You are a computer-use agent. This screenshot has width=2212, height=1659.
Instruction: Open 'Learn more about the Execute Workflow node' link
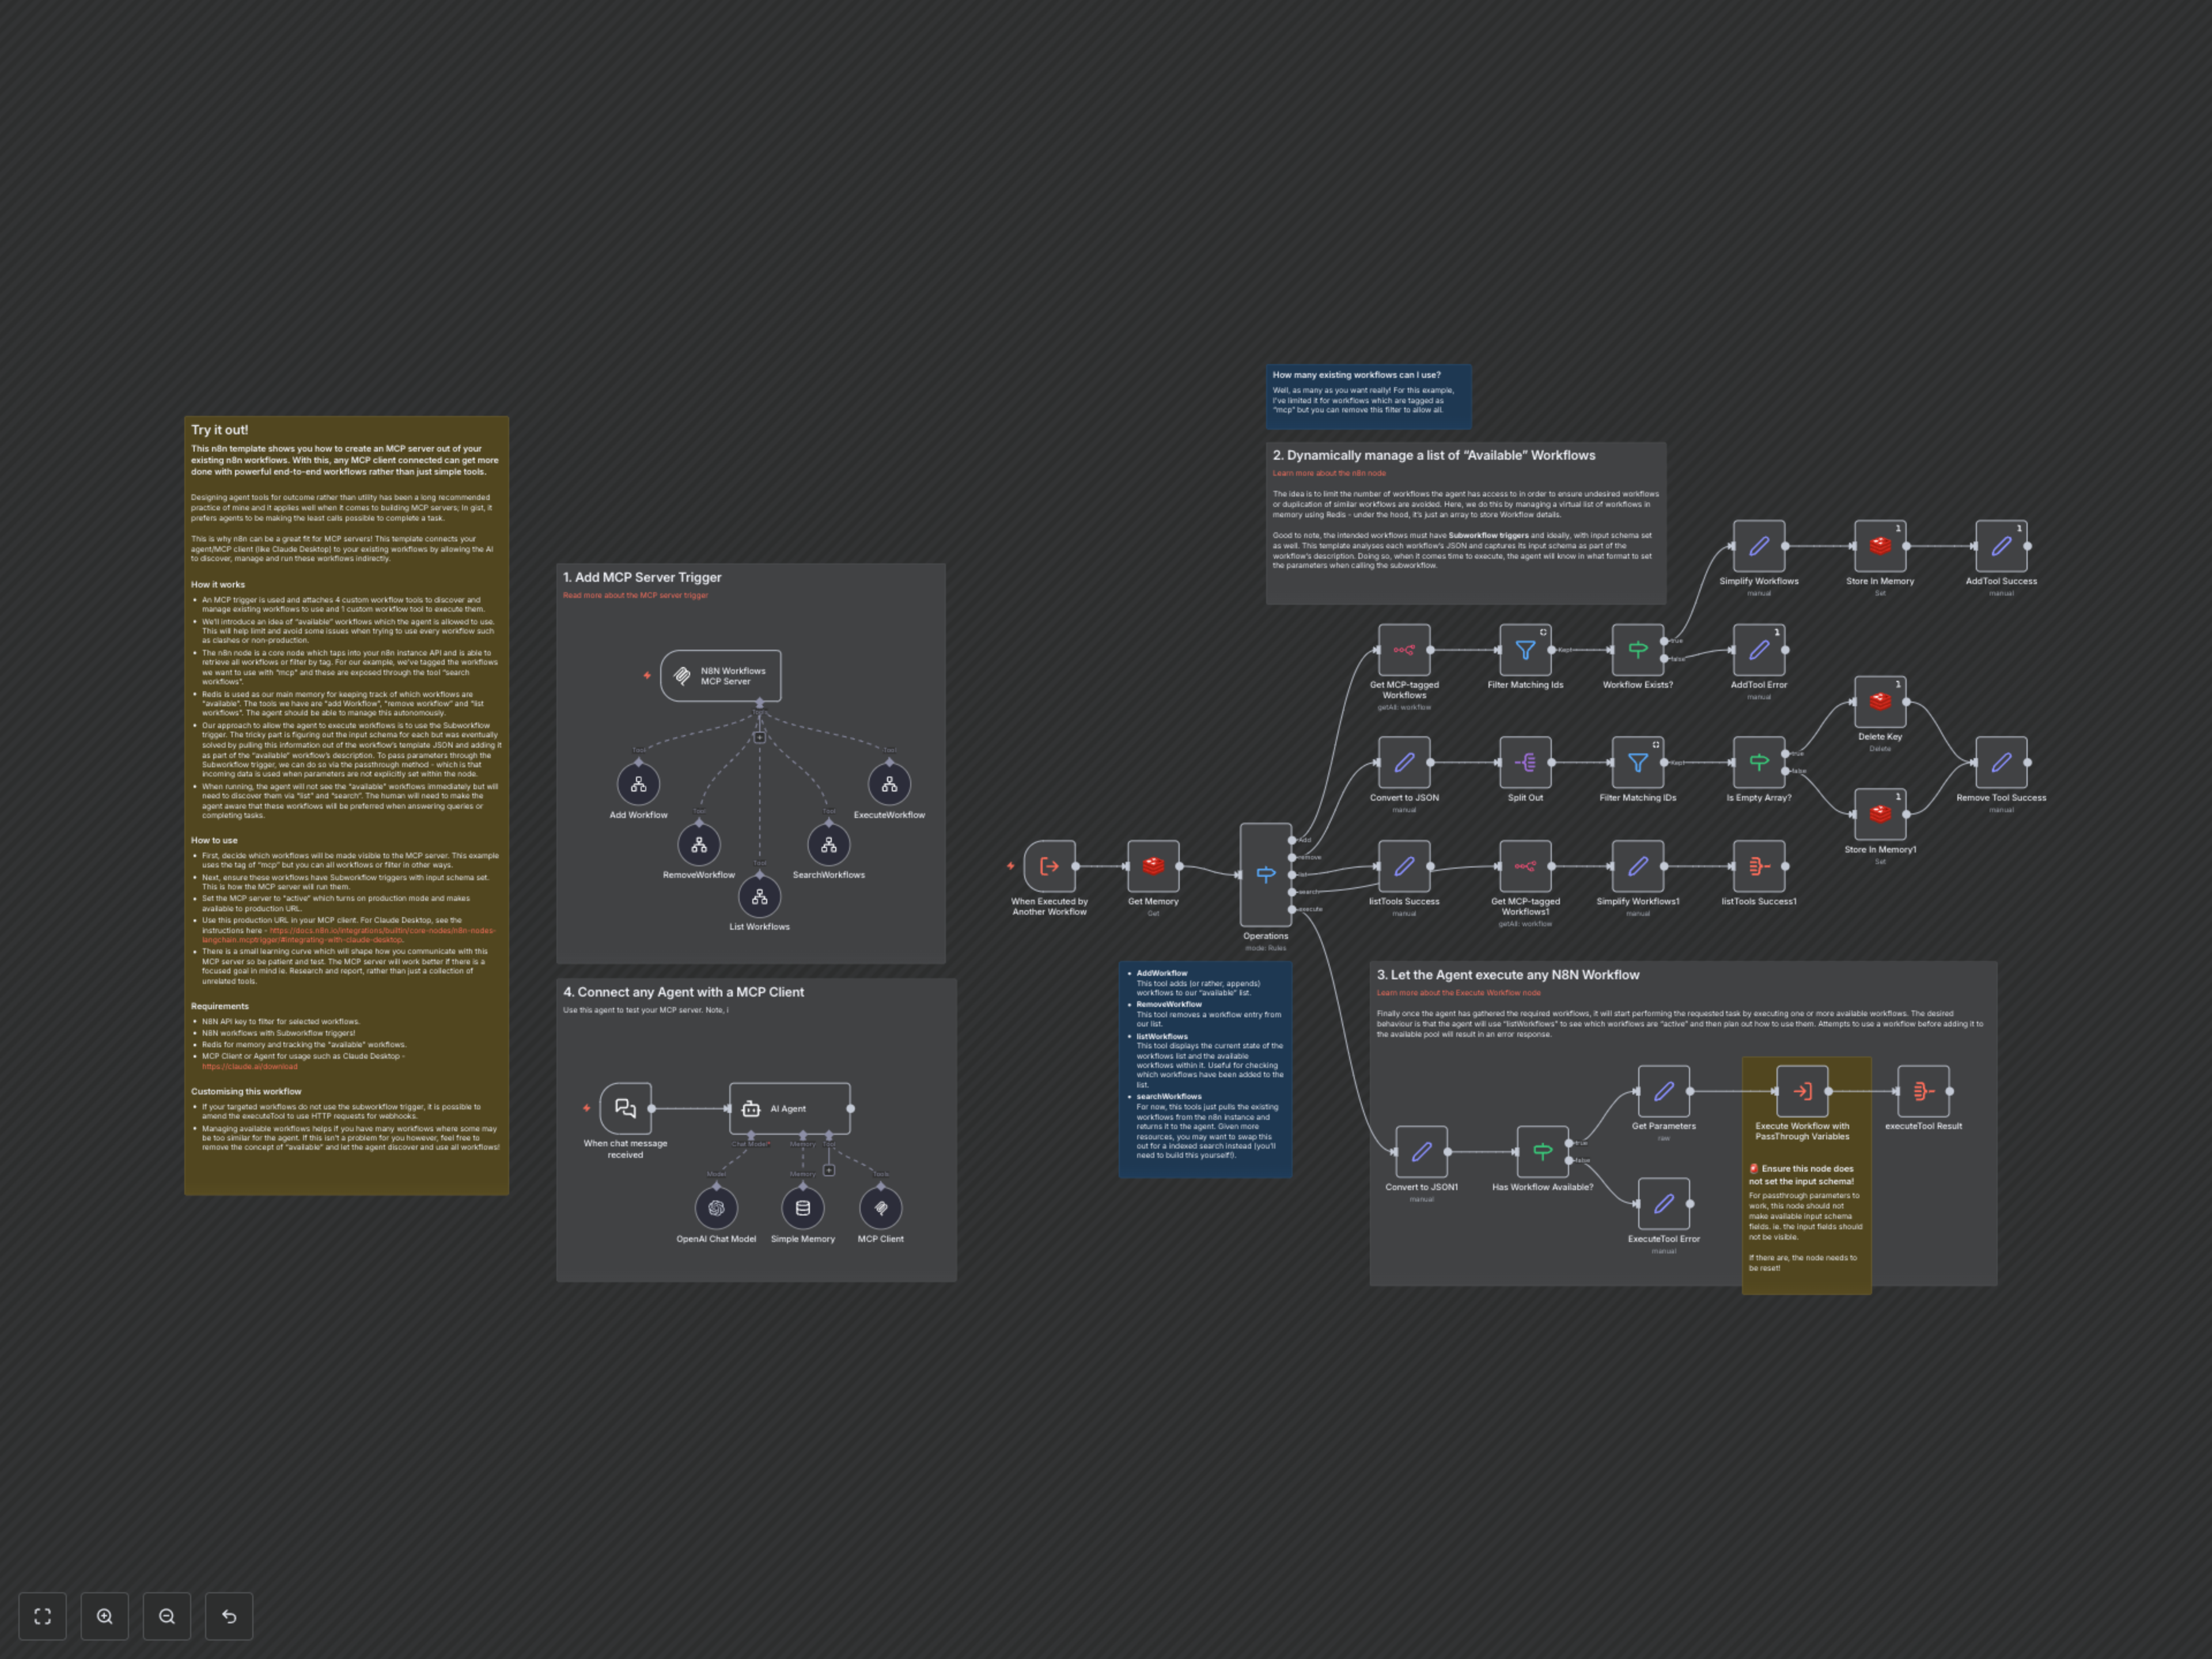pyautogui.click(x=1458, y=993)
